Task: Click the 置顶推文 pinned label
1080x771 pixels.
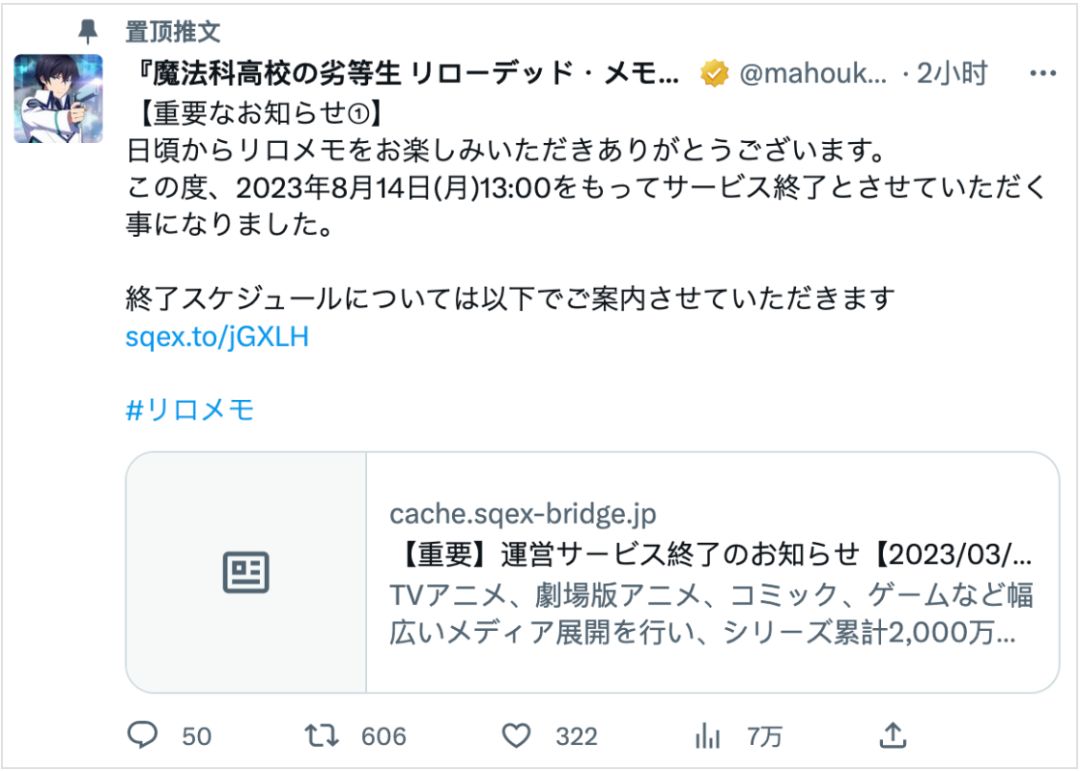Action: pyautogui.click(x=172, y=30)
